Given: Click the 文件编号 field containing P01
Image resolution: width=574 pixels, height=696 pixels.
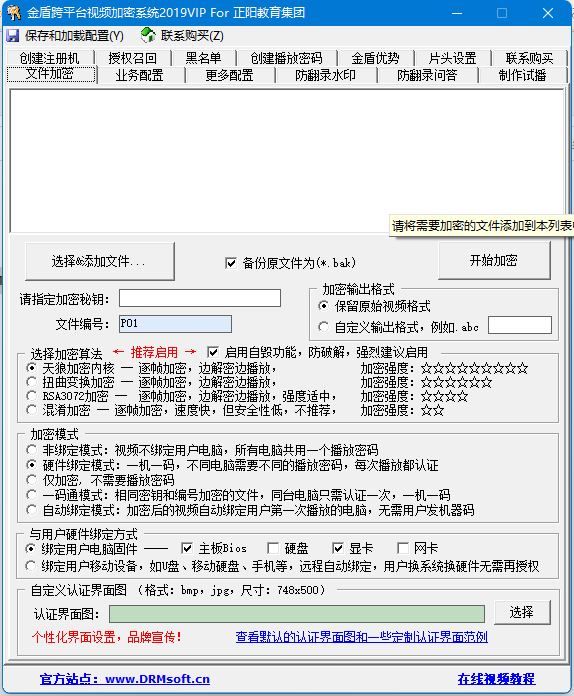Looking at the screenshot, I should (x=175, y=324).
